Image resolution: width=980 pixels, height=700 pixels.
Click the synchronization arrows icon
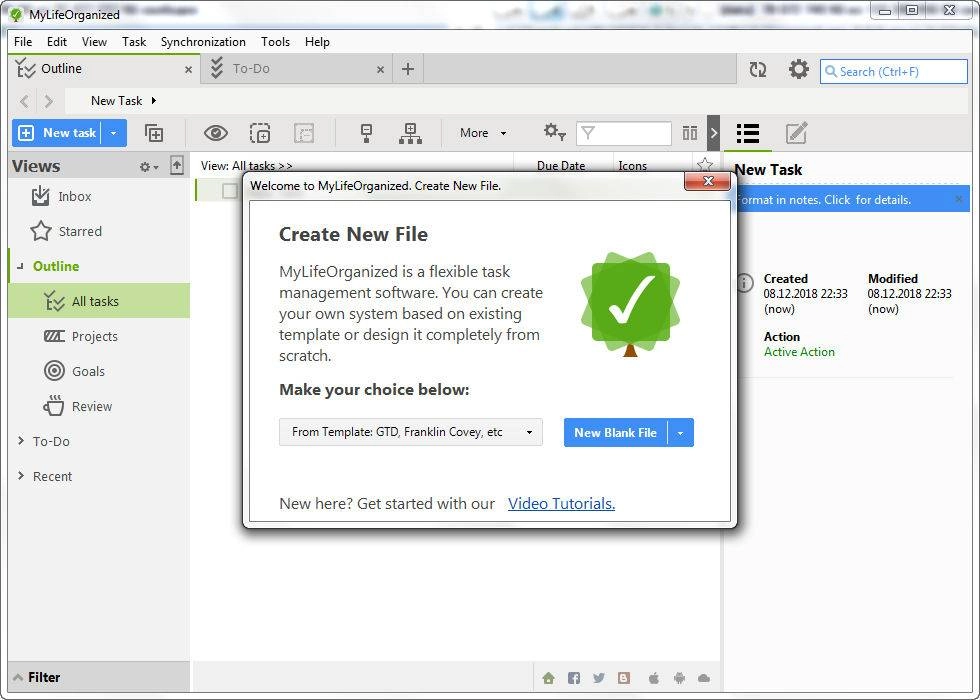tap(758, 69)
